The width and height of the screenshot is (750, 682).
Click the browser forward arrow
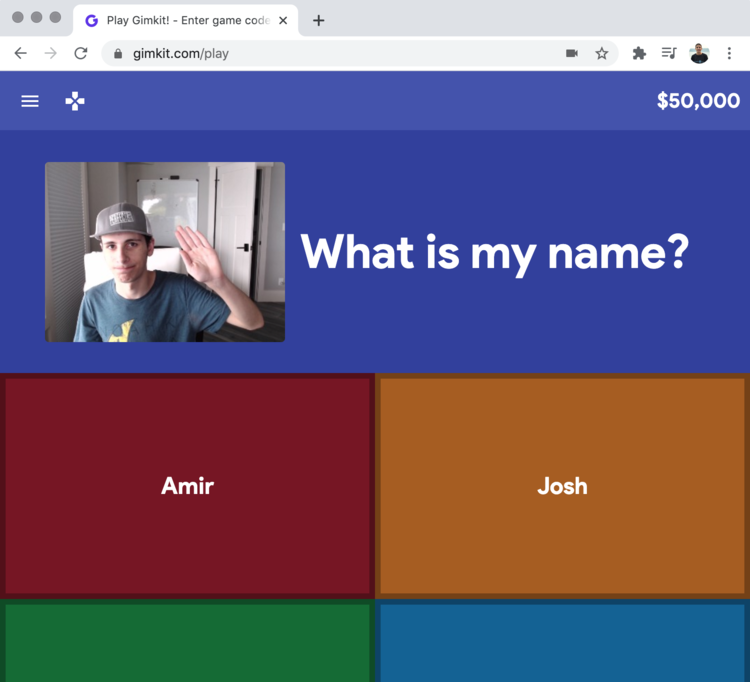(51, 53)
